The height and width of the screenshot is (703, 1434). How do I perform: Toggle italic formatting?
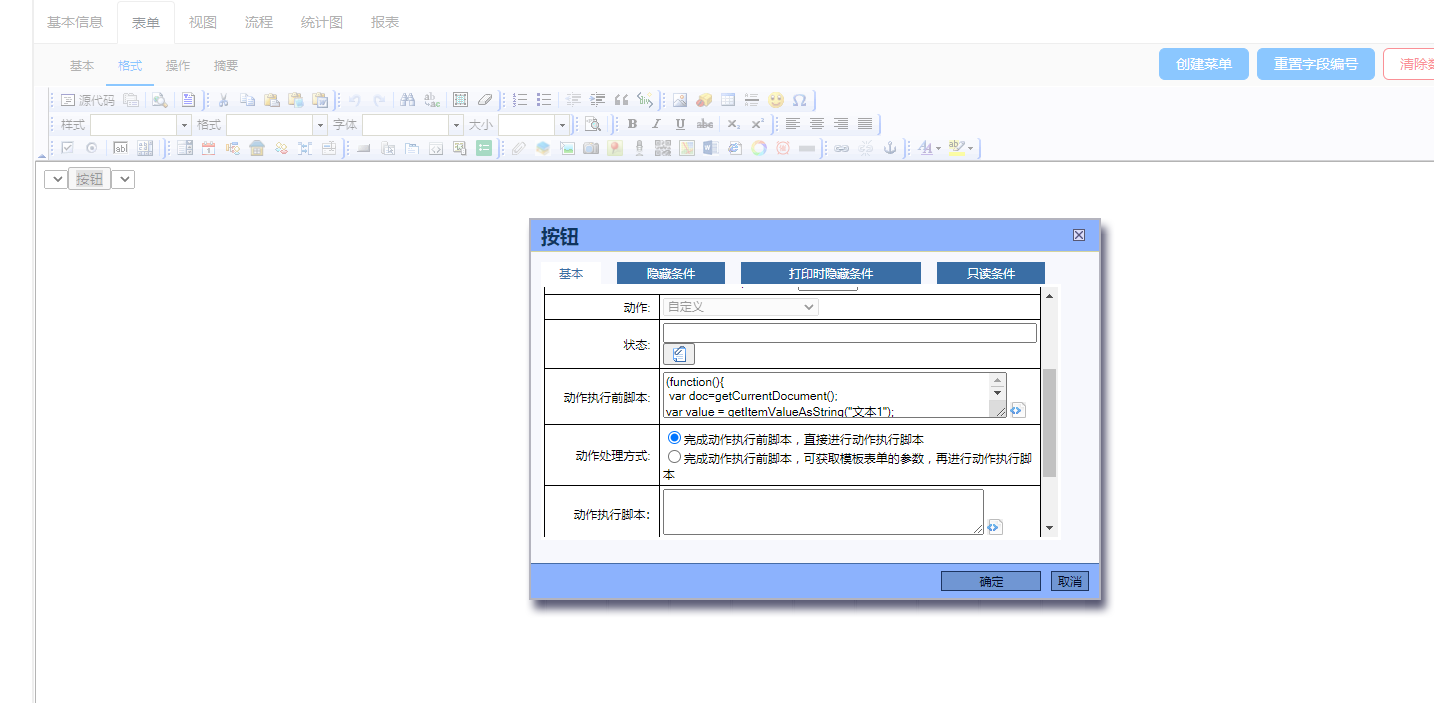click(x=656, y=124)
